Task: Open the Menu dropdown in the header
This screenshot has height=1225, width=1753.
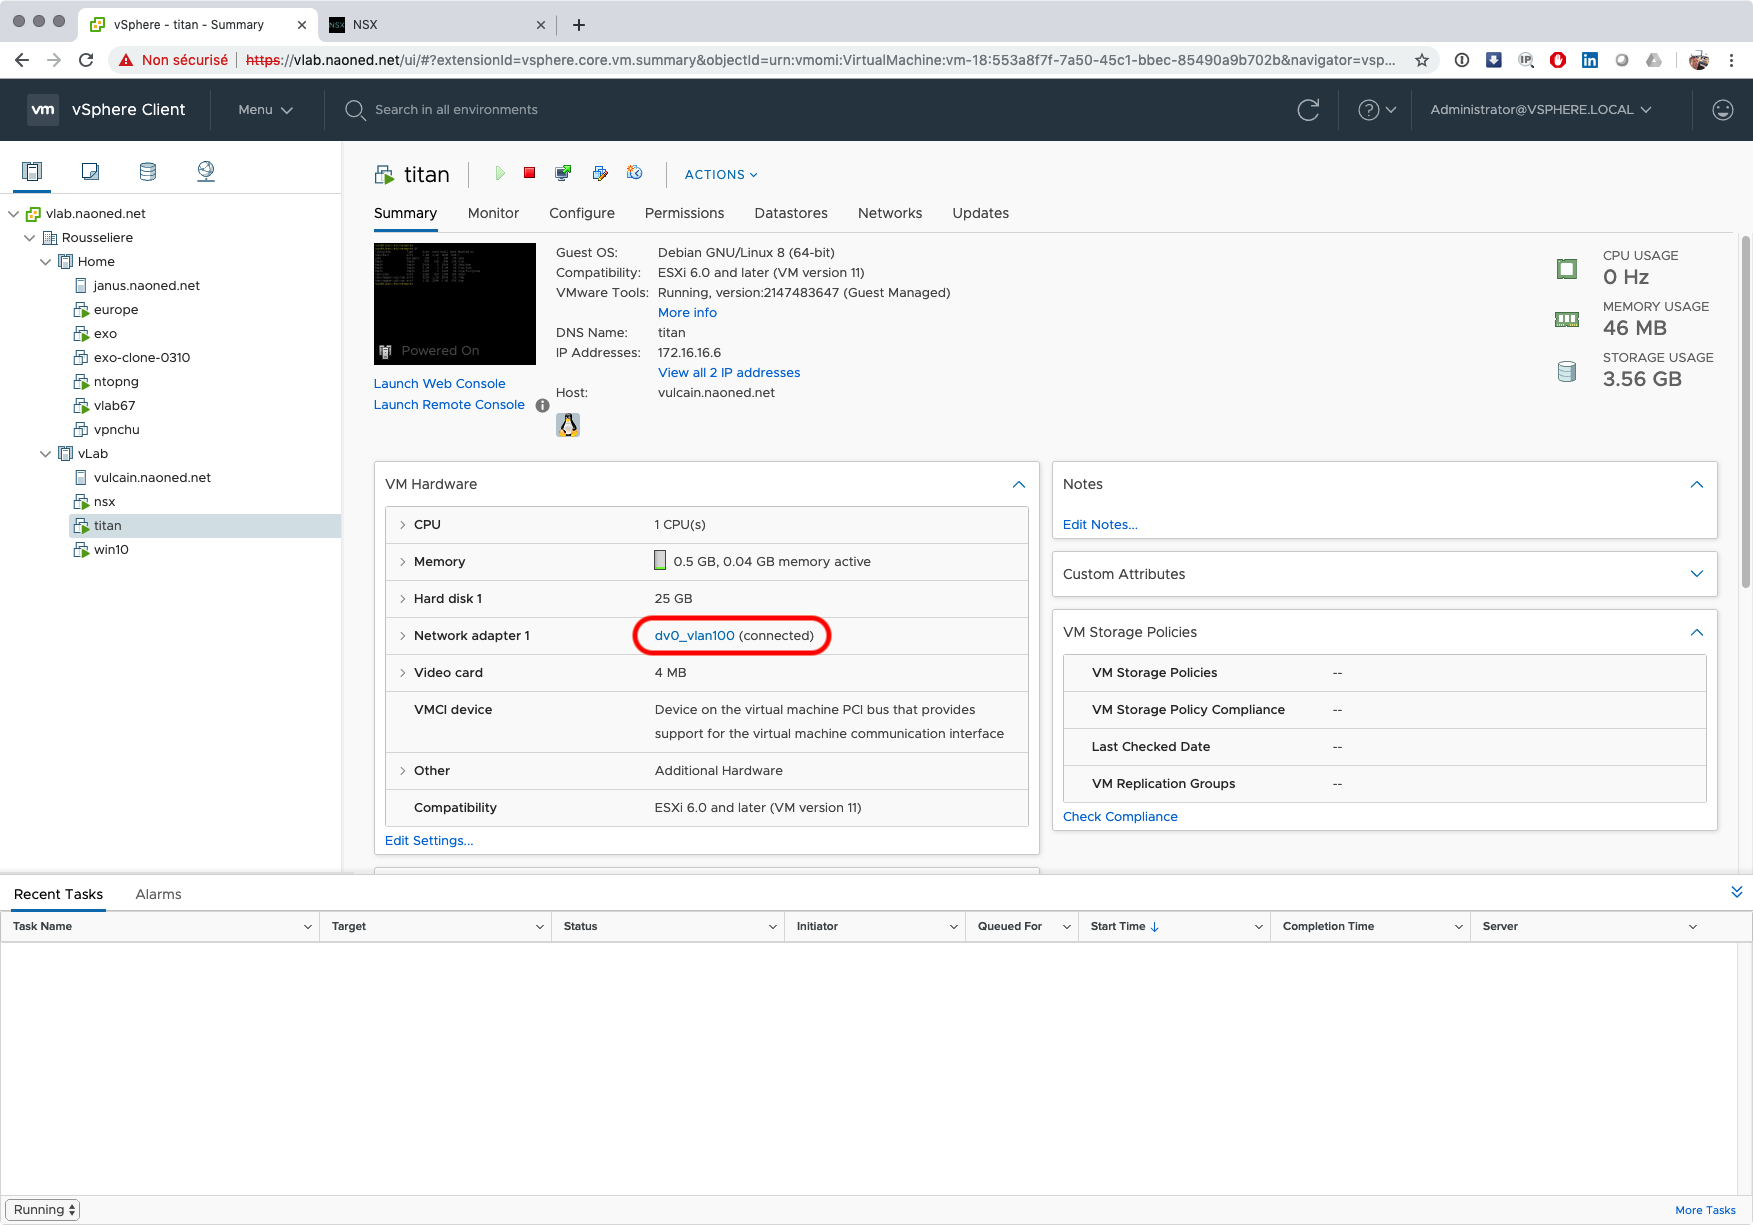Action: point(265,110)
